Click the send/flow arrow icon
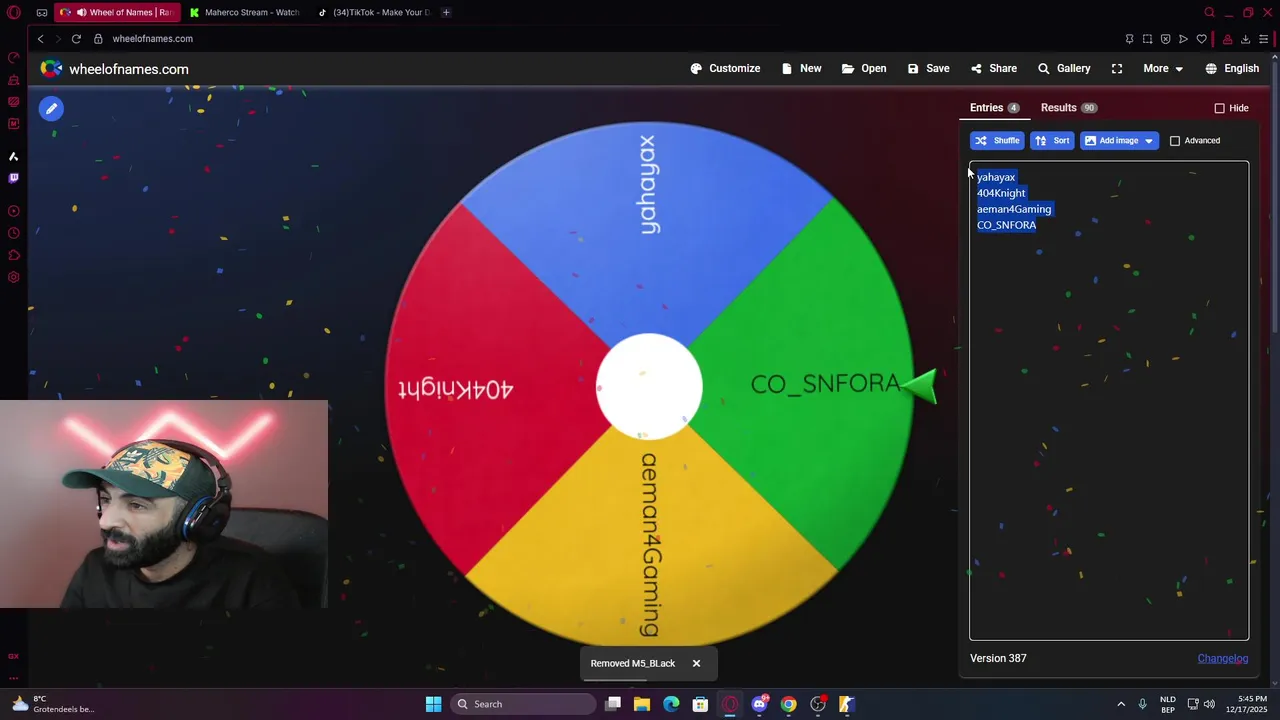 (x=1183, y=39)
